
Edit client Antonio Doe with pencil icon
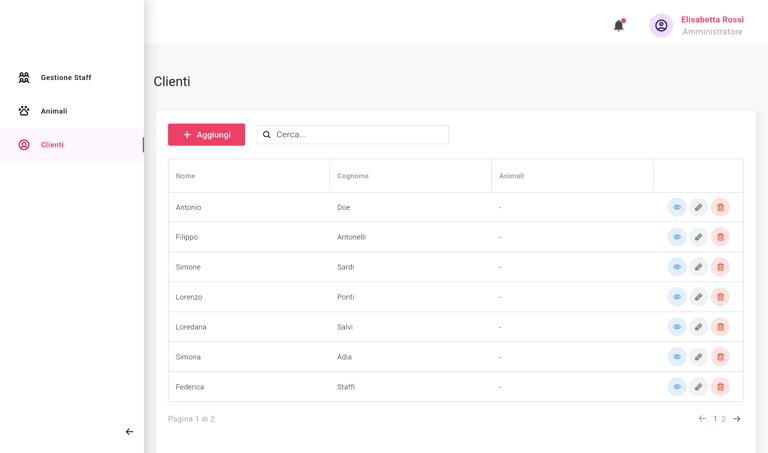[x=699, y=207]
